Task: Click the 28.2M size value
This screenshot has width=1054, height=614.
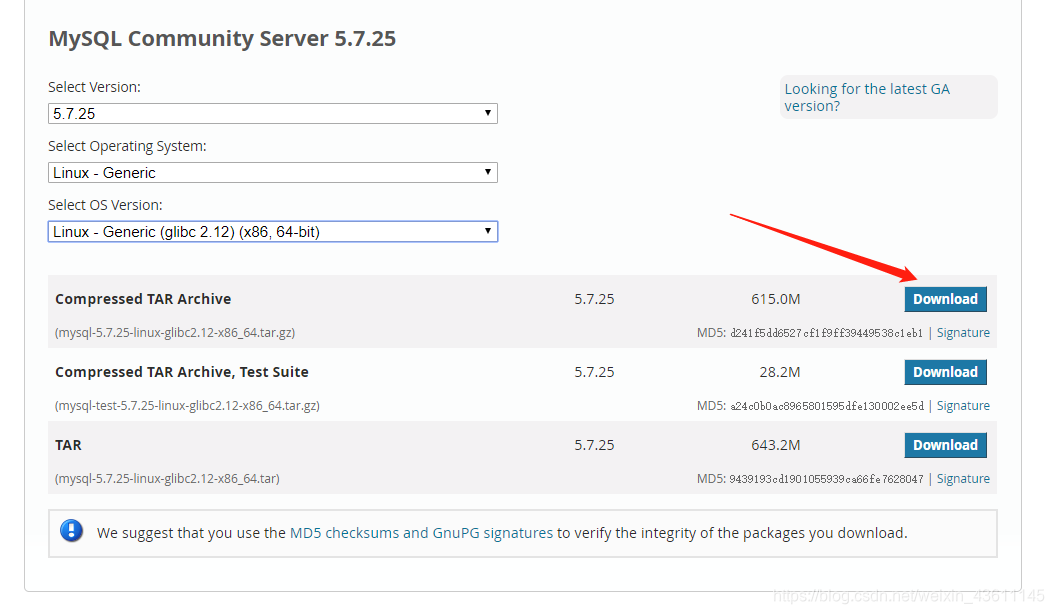Action: pyautogui.click(x=780, y=372)
